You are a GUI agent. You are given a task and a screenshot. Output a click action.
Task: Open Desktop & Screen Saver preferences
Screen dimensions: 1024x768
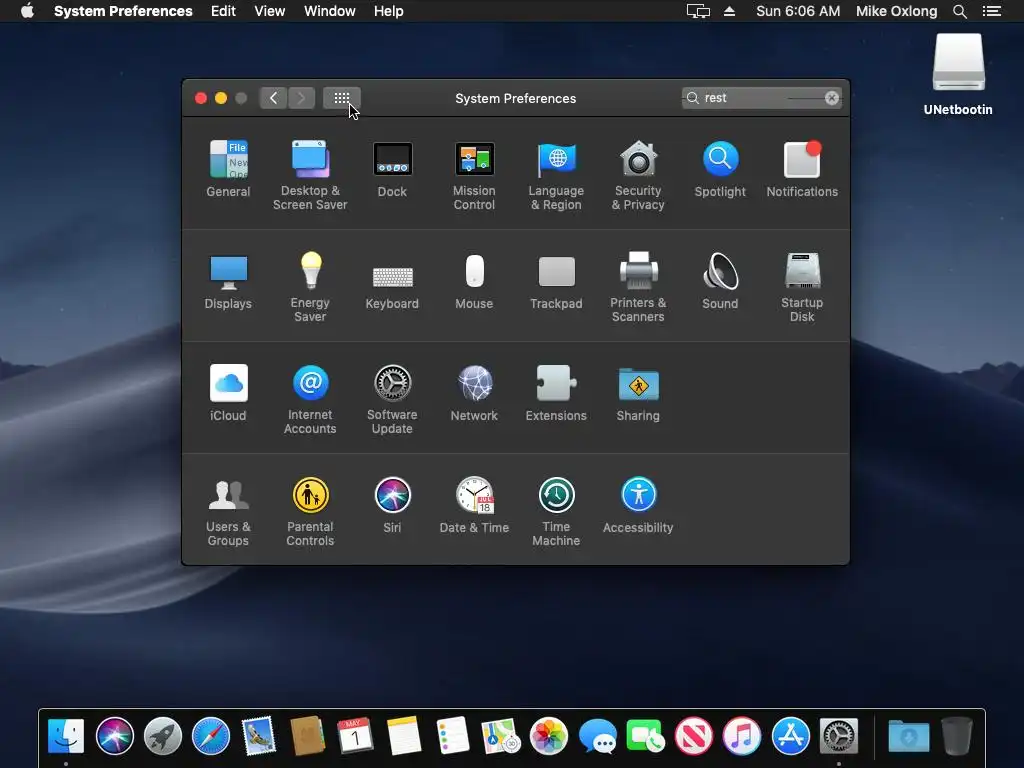coord(310,175)
